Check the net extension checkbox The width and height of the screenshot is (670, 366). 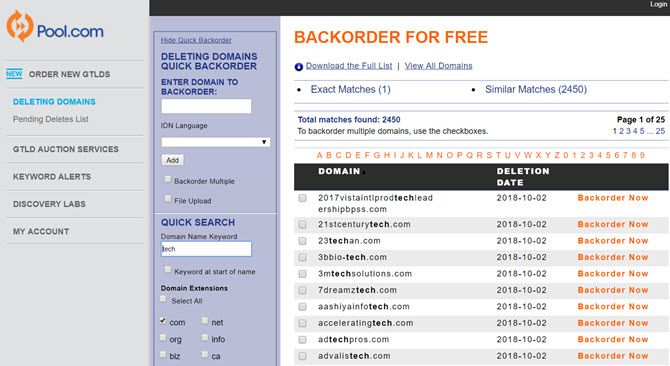point(205,320)
